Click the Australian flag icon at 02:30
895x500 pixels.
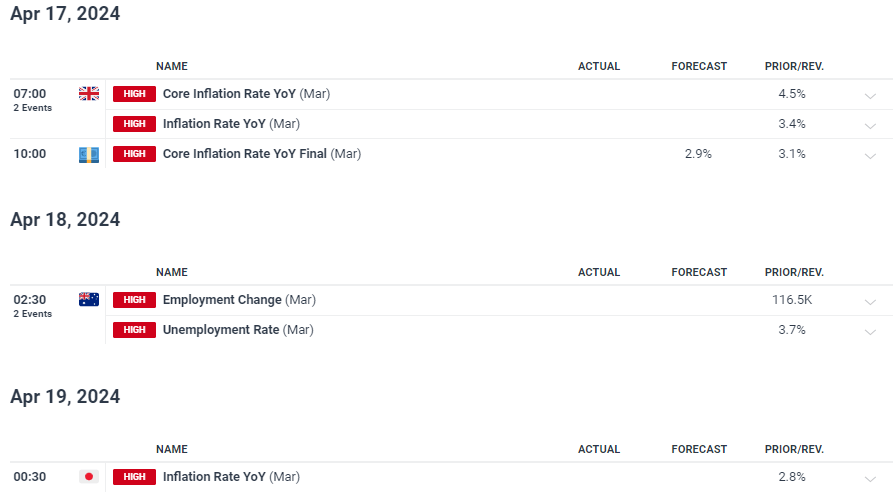(88, 300)
